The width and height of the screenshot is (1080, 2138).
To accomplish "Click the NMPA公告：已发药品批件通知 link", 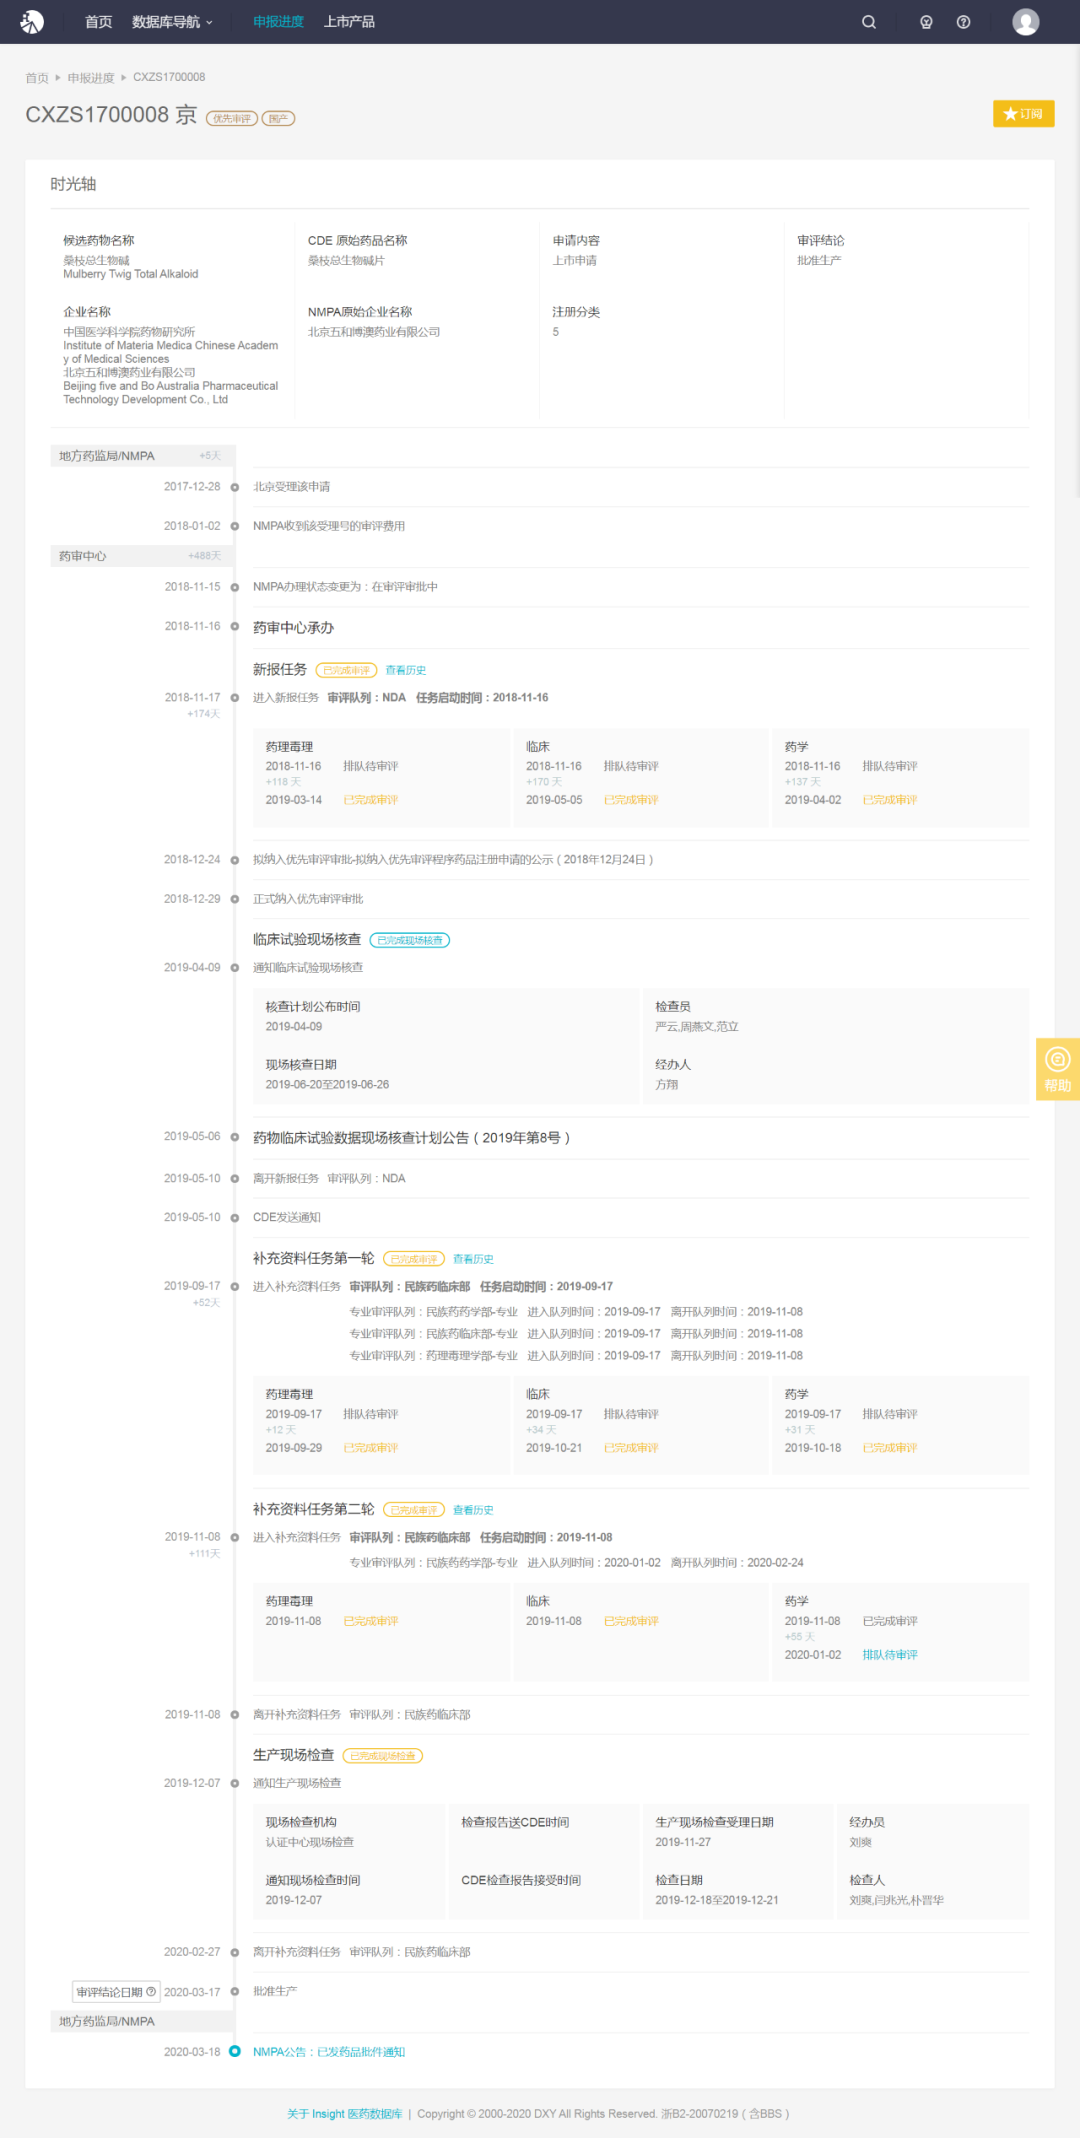I will [329, 2051].
